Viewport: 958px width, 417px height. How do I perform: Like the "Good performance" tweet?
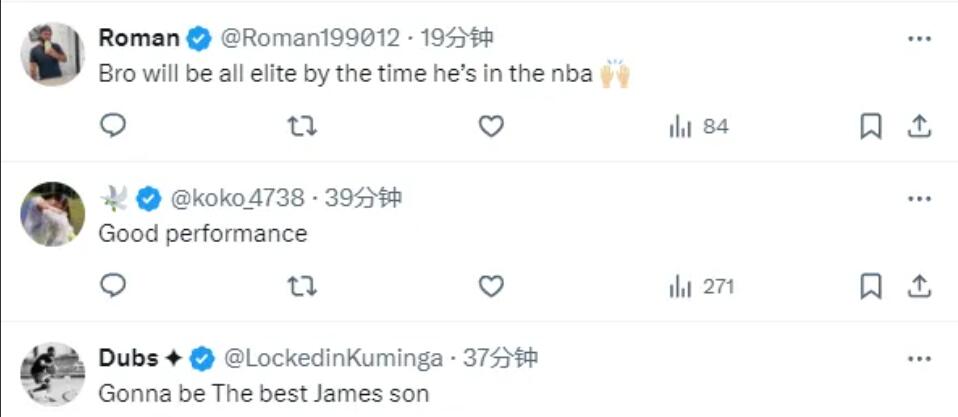pyautogui.click(x=490, y=286)
